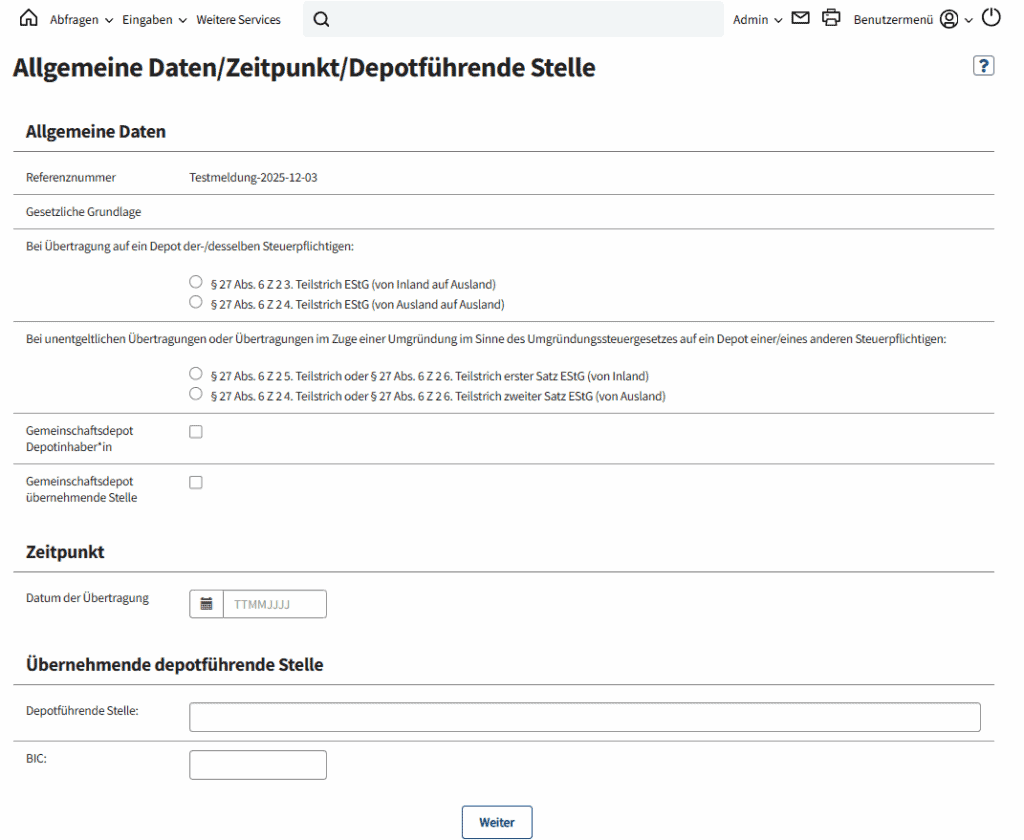Screen dimensions: 1024x840
Task: Open the mail envelope icon
Action: [x=800, y=18]
